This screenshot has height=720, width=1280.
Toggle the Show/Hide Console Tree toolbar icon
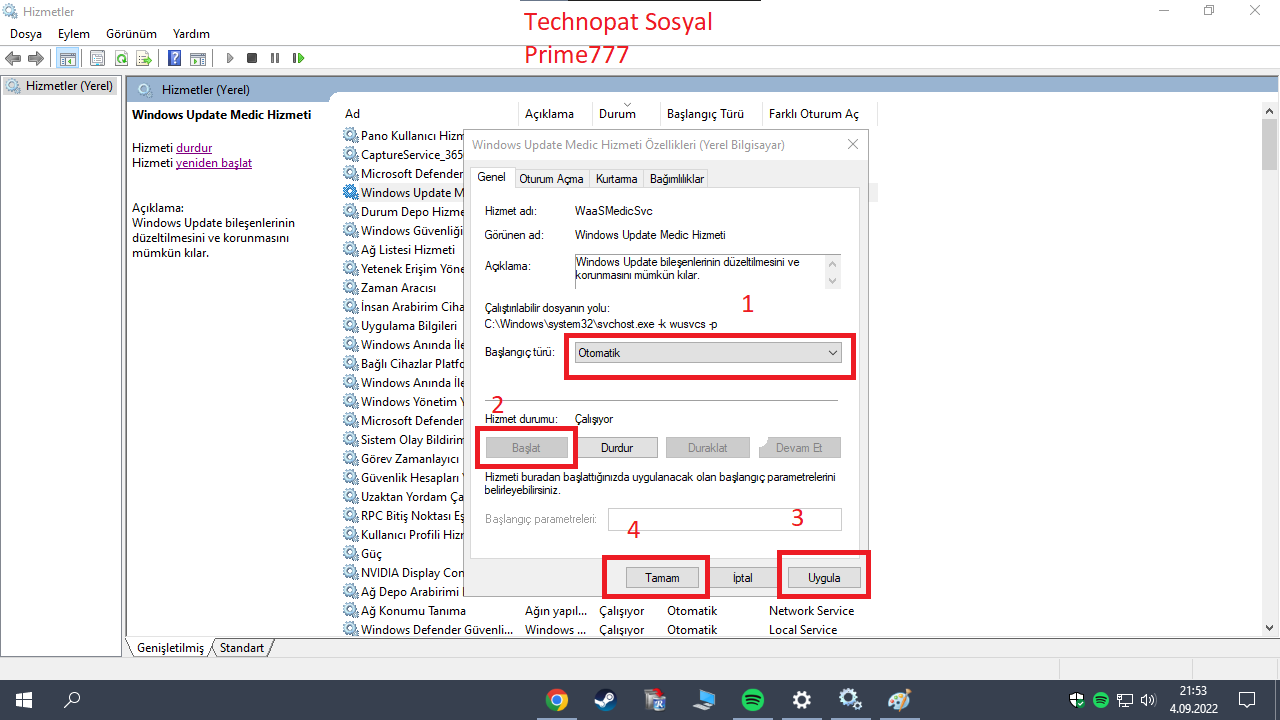pyautogui.click(x=68, y=58)
